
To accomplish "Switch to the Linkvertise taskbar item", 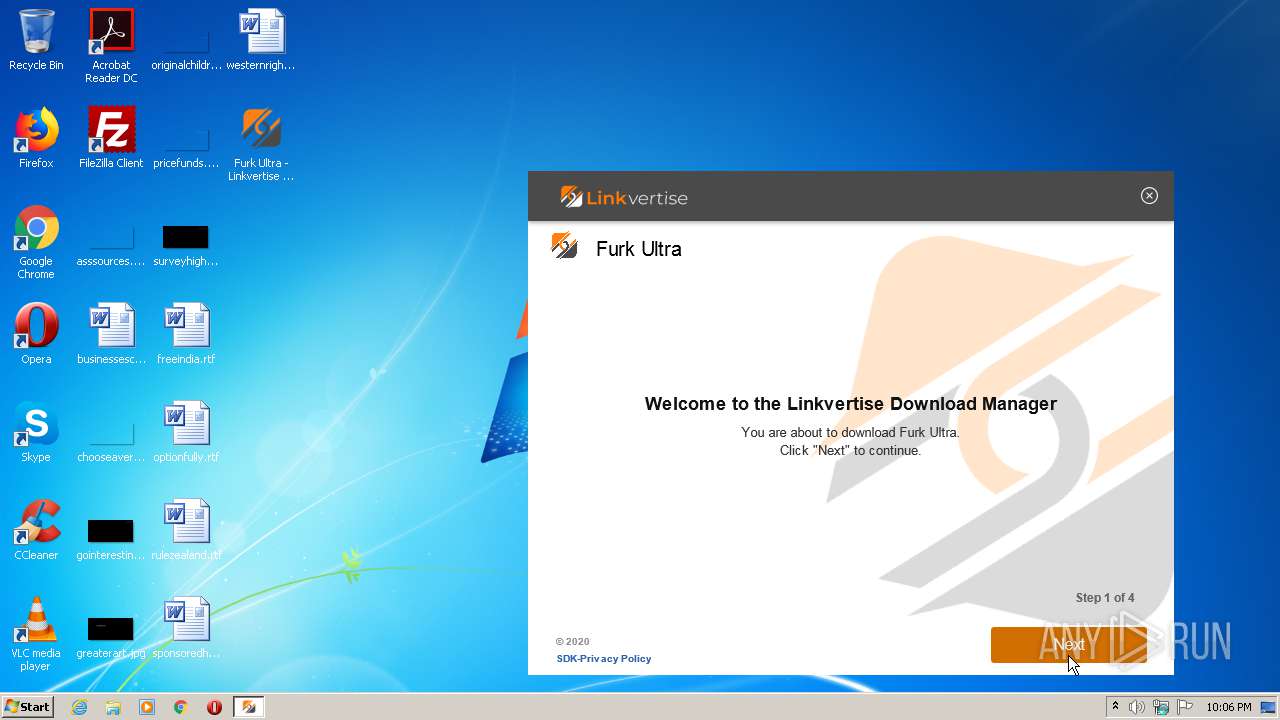I will (249, 707).
